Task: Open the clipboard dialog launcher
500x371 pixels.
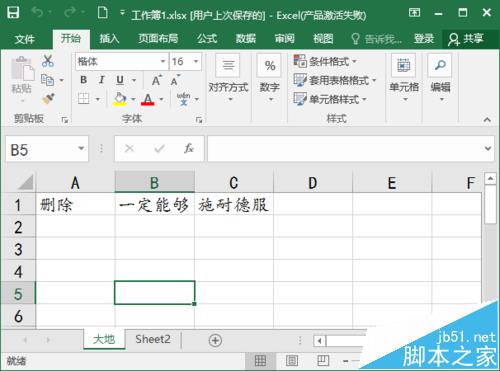Action: 65,120
